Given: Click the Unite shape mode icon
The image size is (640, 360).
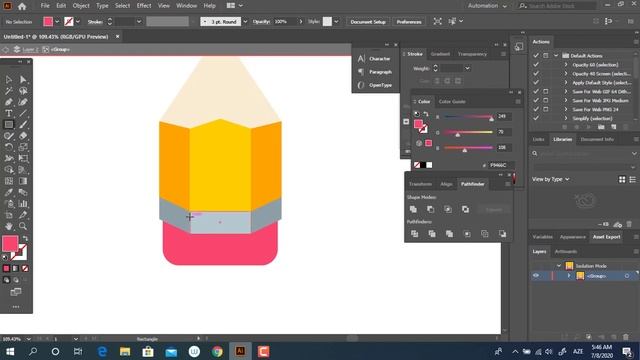Looking at the screenshot, I should (x=413, y=209).
